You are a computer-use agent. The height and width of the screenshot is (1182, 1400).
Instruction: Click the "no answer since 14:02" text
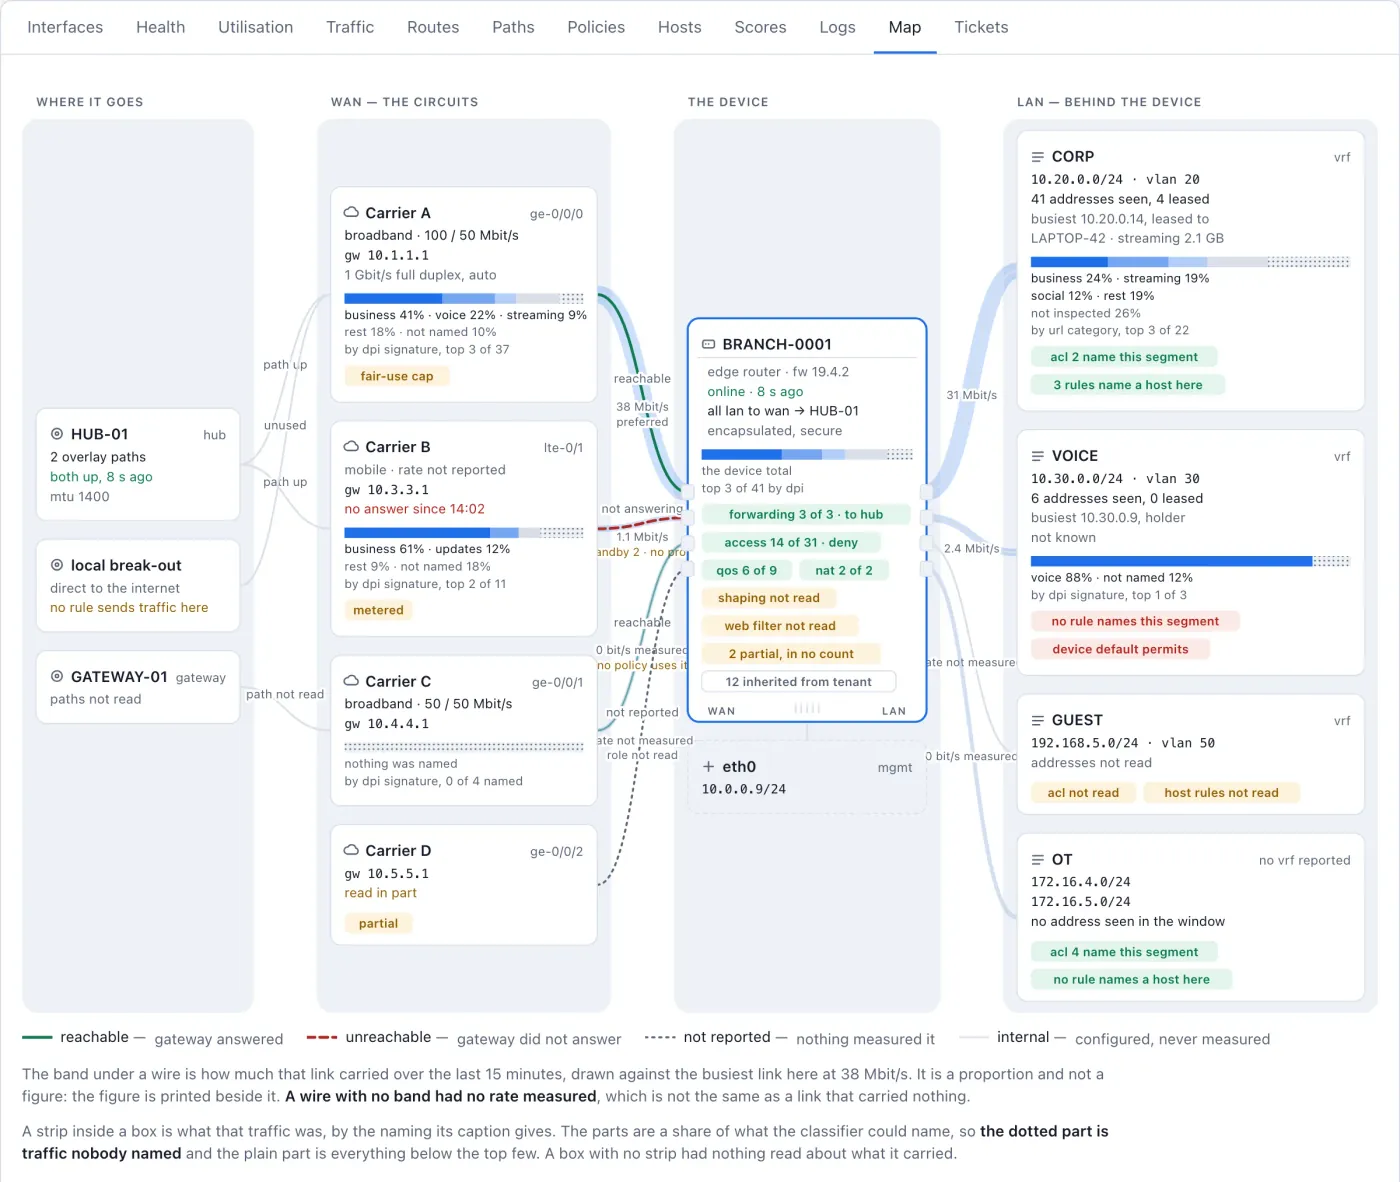click(415, 509)
